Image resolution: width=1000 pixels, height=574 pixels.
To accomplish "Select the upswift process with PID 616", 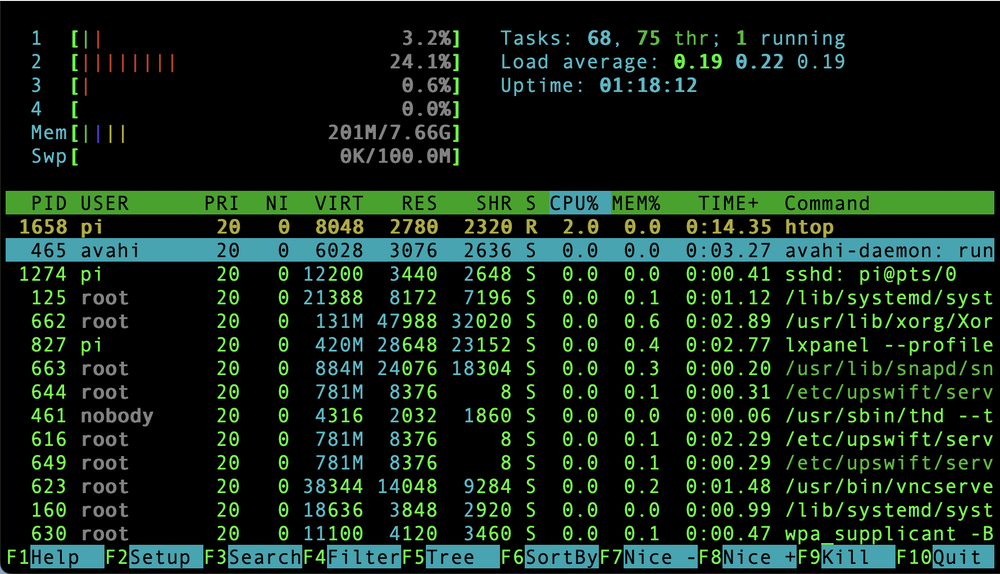I will [x=500, y=439].
